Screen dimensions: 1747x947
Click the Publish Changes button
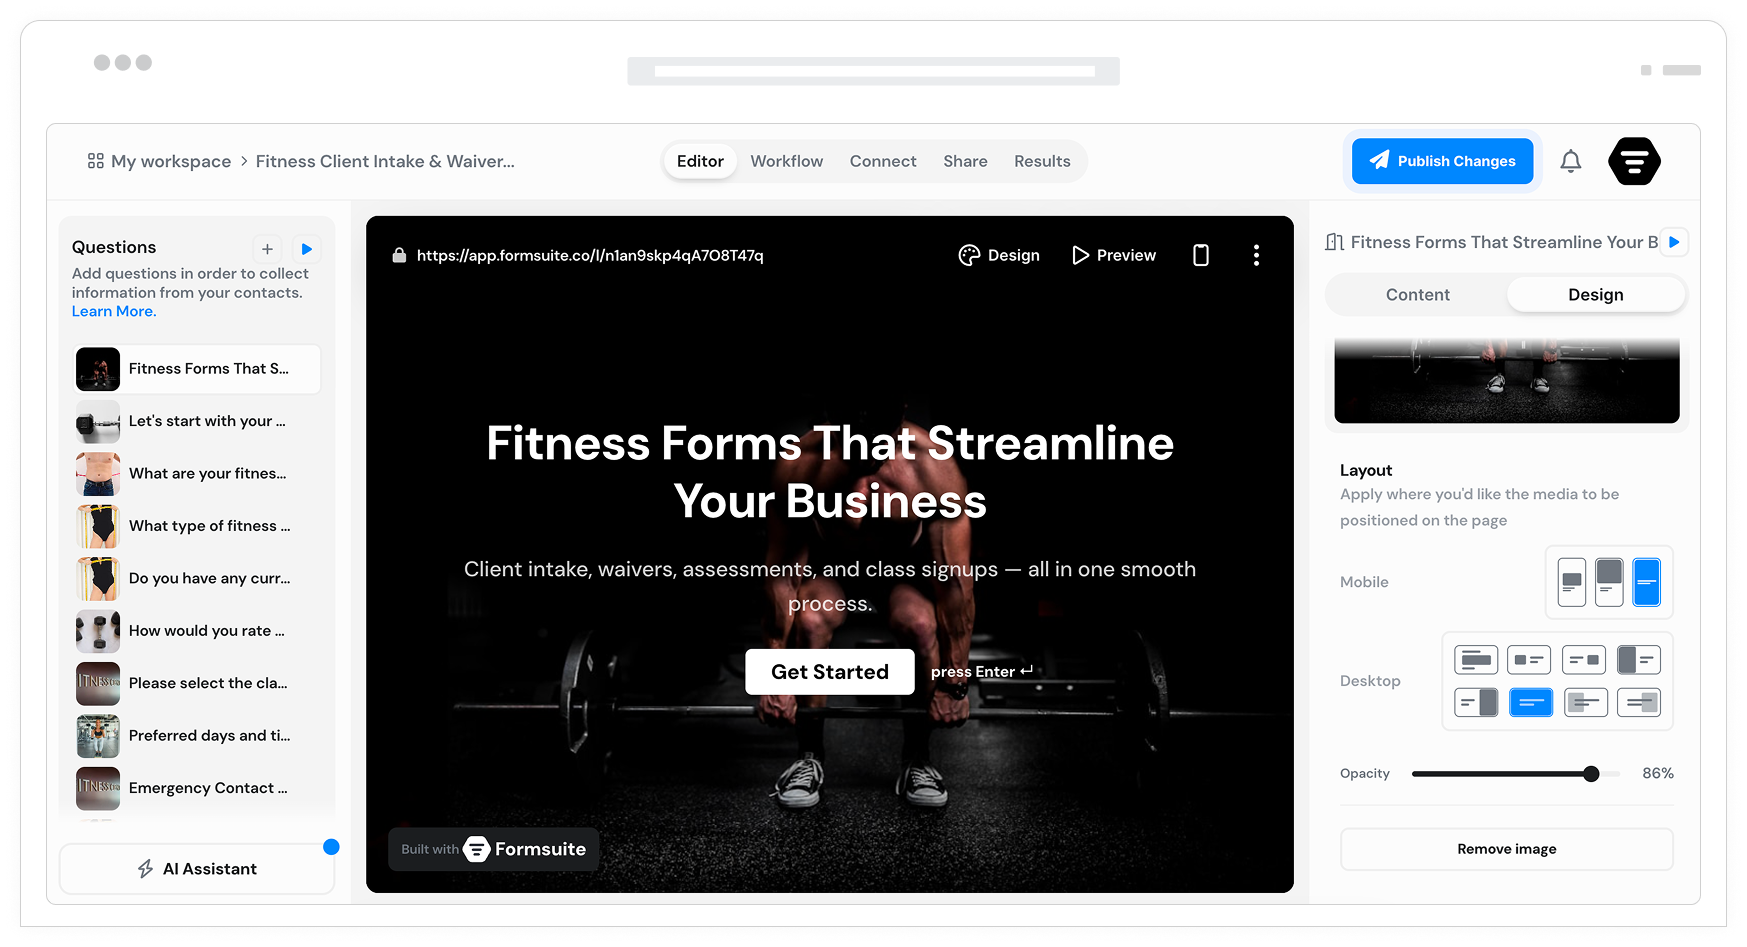click(x=1442, y=161)
